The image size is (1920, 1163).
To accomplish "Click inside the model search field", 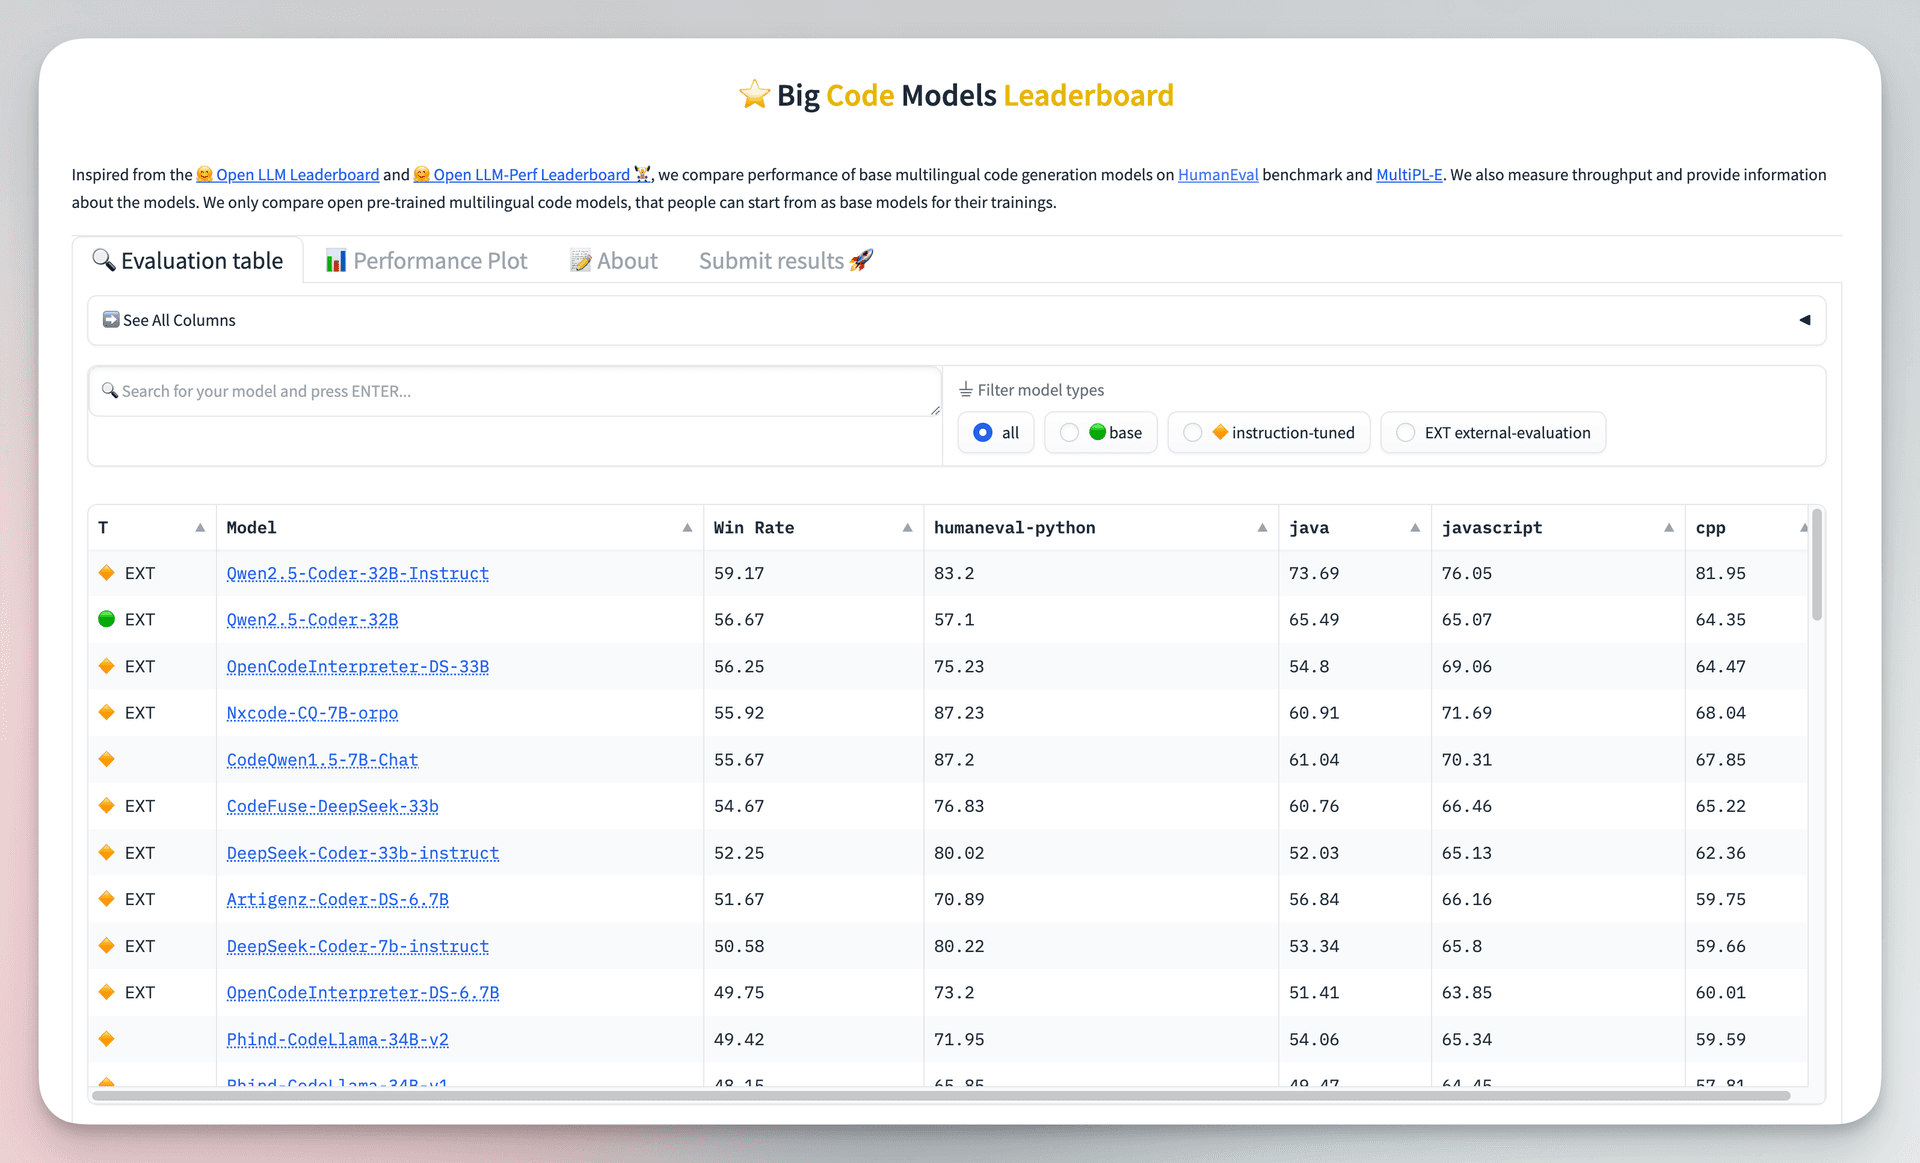I will click(x=500, y=391).
